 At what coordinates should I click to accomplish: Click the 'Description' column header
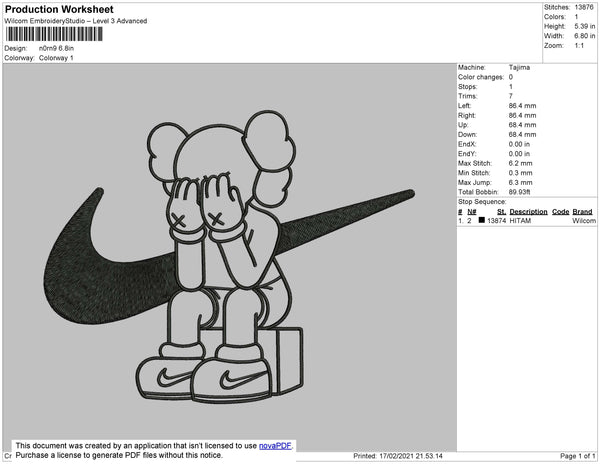coord(528,212)
